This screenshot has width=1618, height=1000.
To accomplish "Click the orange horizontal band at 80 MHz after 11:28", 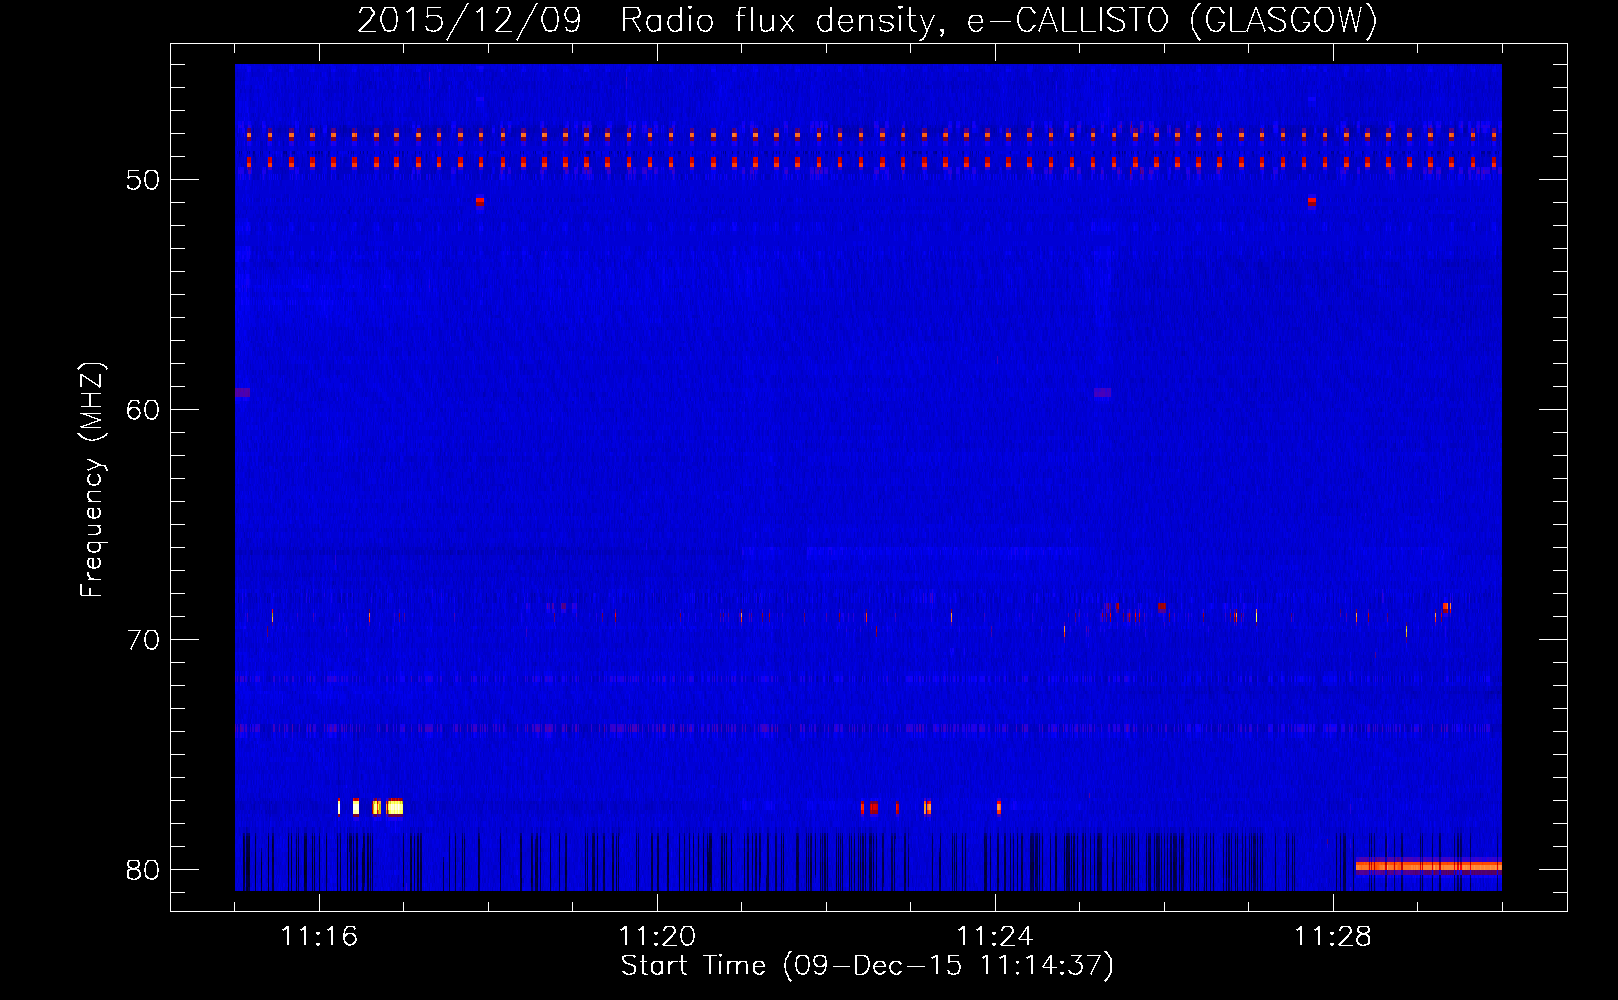I will 1428,866.
